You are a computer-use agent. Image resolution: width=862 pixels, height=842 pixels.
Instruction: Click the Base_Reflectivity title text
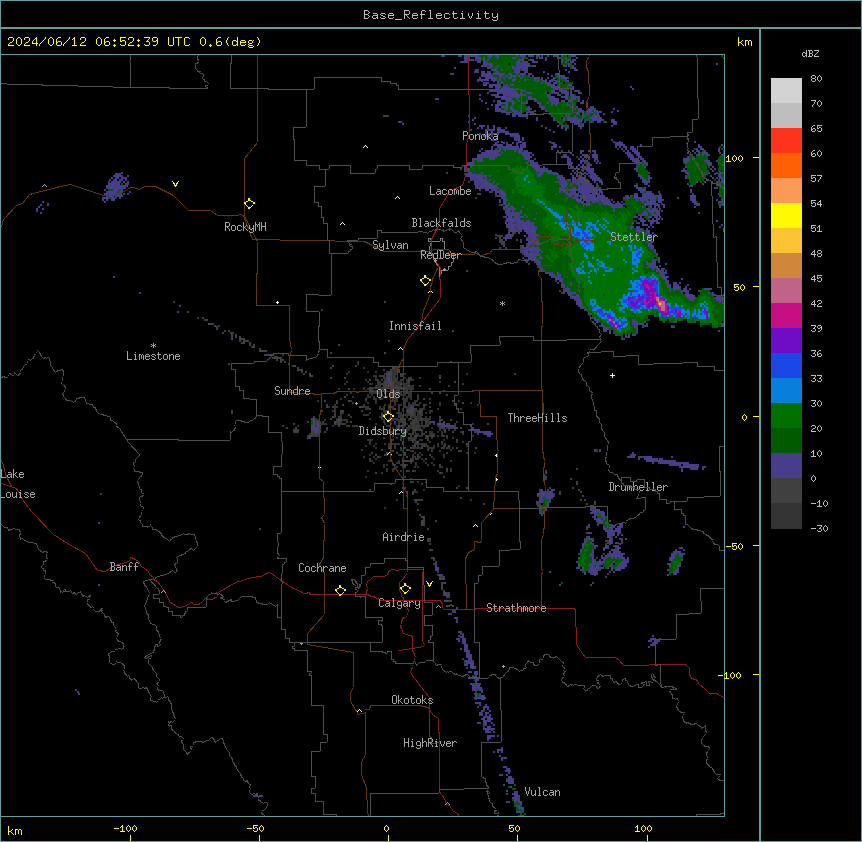tap(431, 15)
